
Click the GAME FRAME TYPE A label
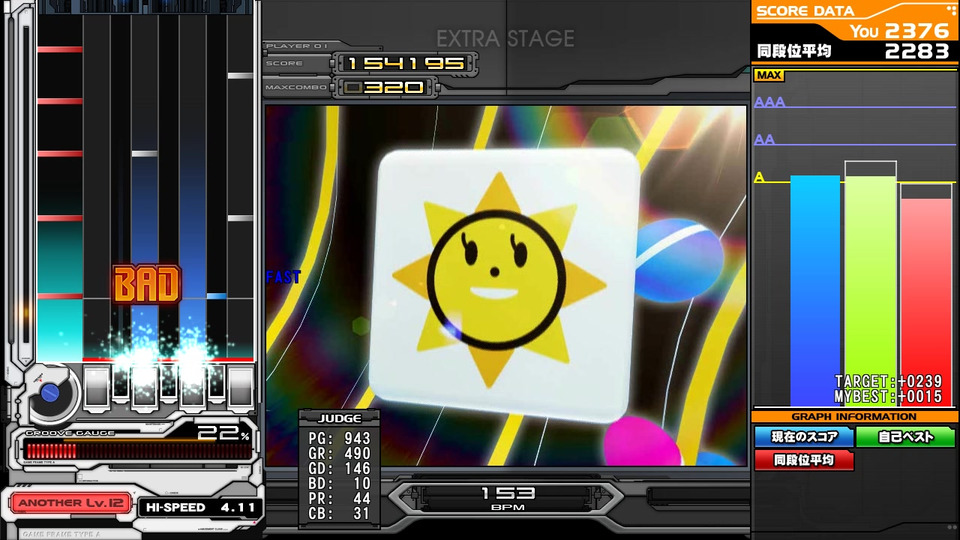(x=61, y=534)
